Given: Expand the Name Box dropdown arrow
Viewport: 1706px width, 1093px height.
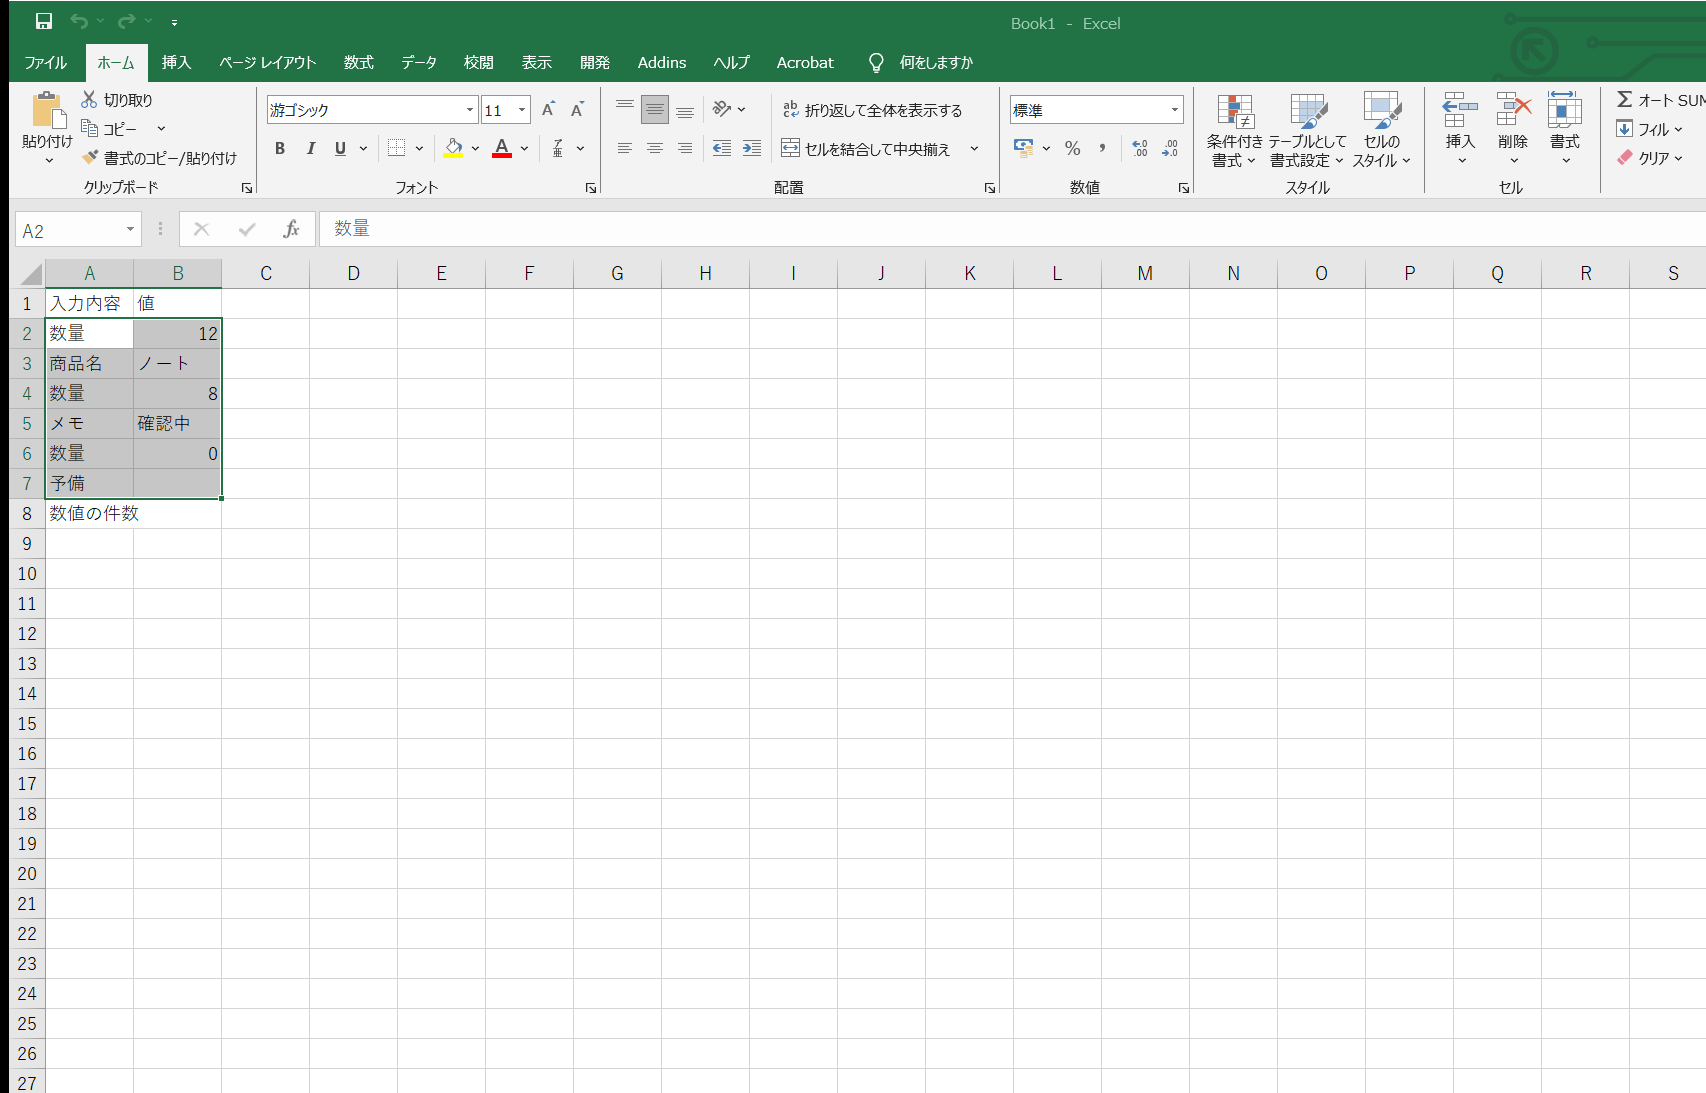Looking at the screenshot, I should point(130,230).
